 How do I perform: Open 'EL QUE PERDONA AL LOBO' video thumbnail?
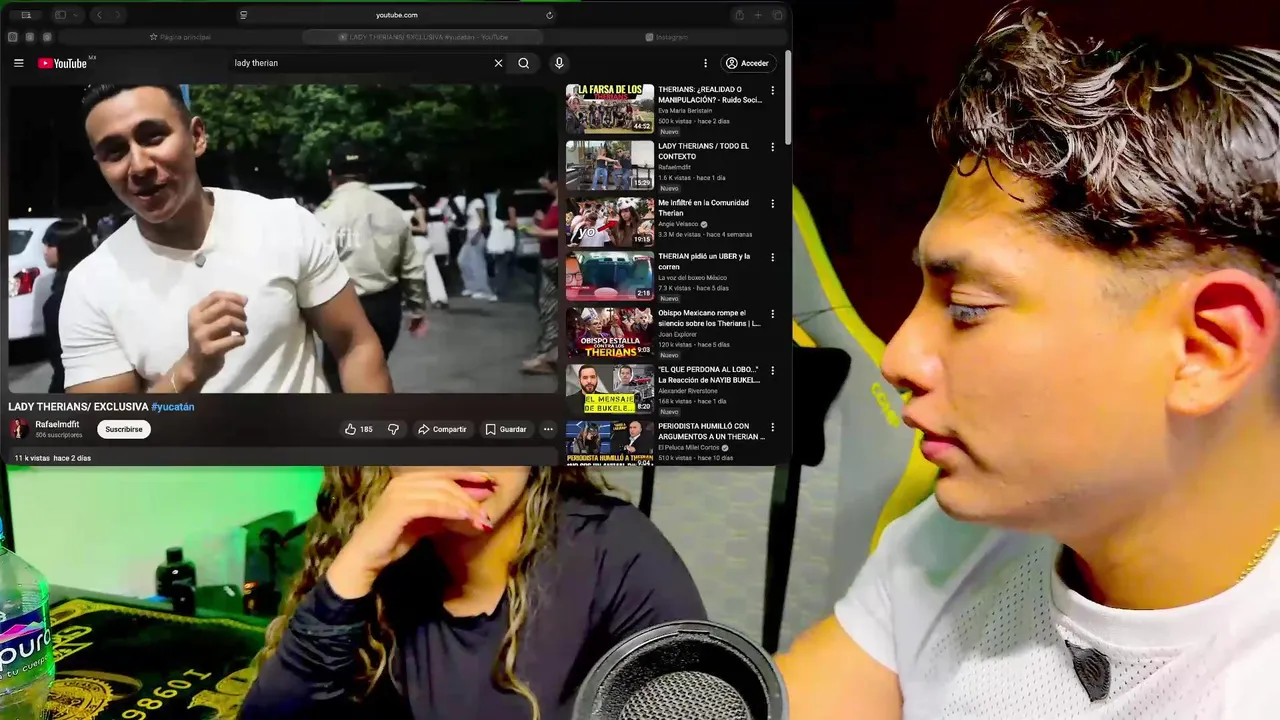click(x=610, y=389)
